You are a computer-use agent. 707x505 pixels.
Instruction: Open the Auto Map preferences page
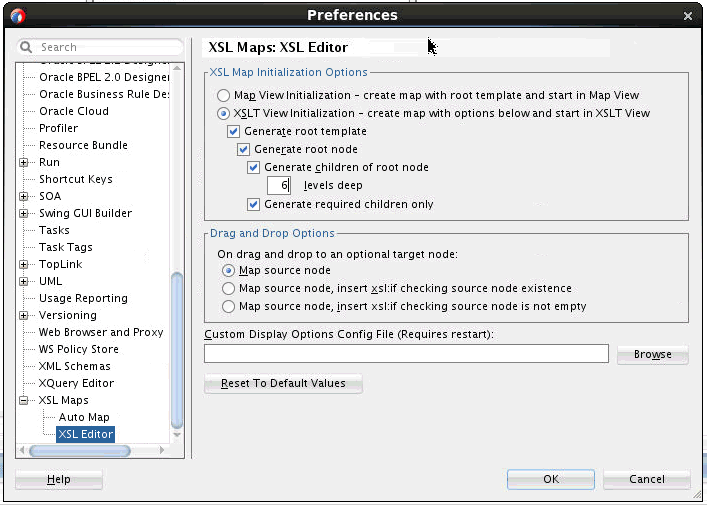[84, 417]
